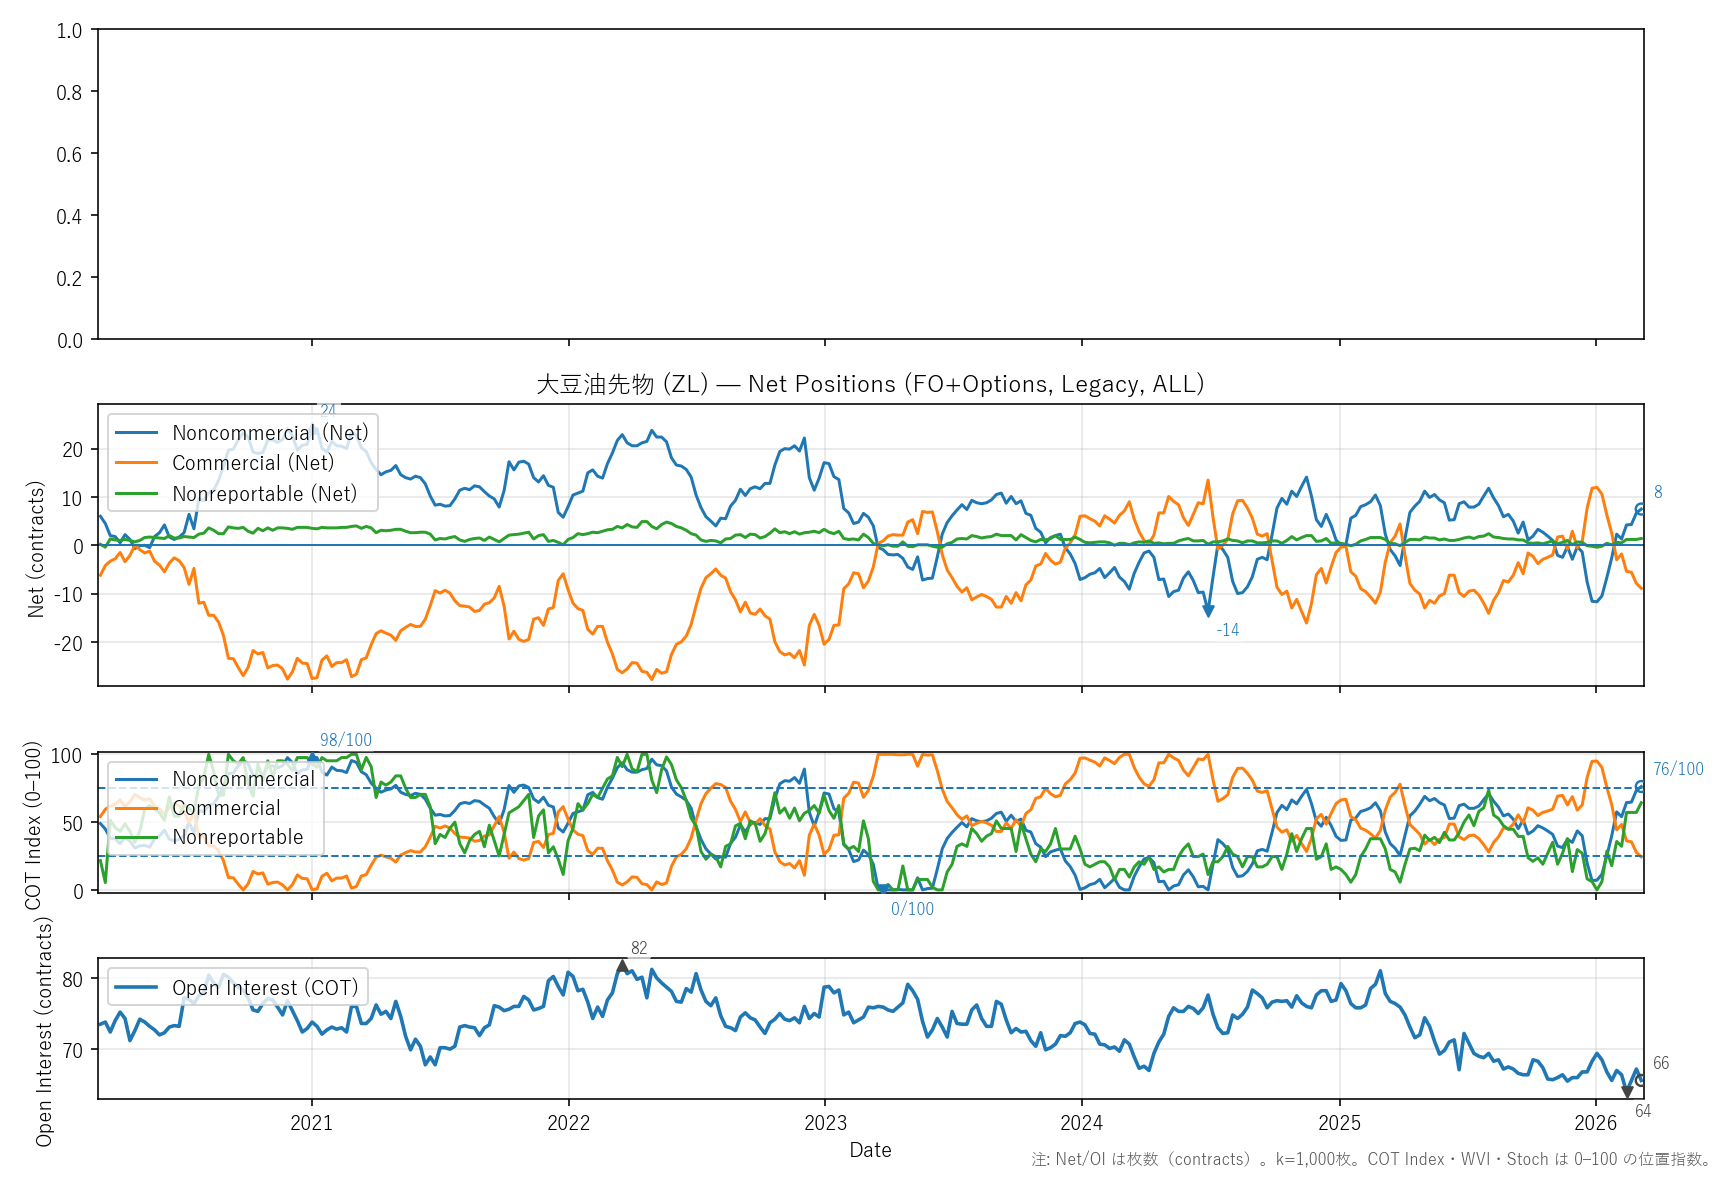Click the -14 minimum arrow marker

pos(1208,610)
